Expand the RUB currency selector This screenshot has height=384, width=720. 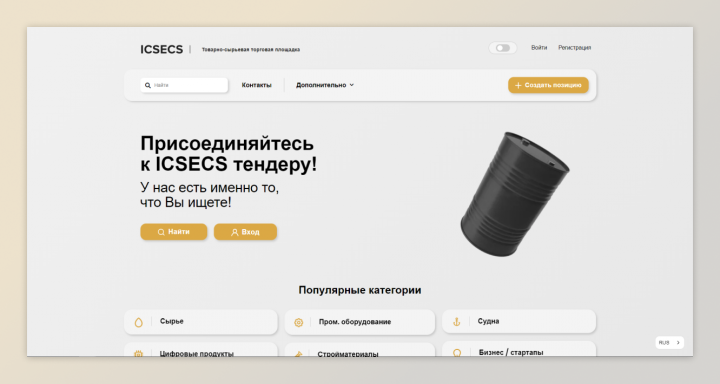[669, 343]
